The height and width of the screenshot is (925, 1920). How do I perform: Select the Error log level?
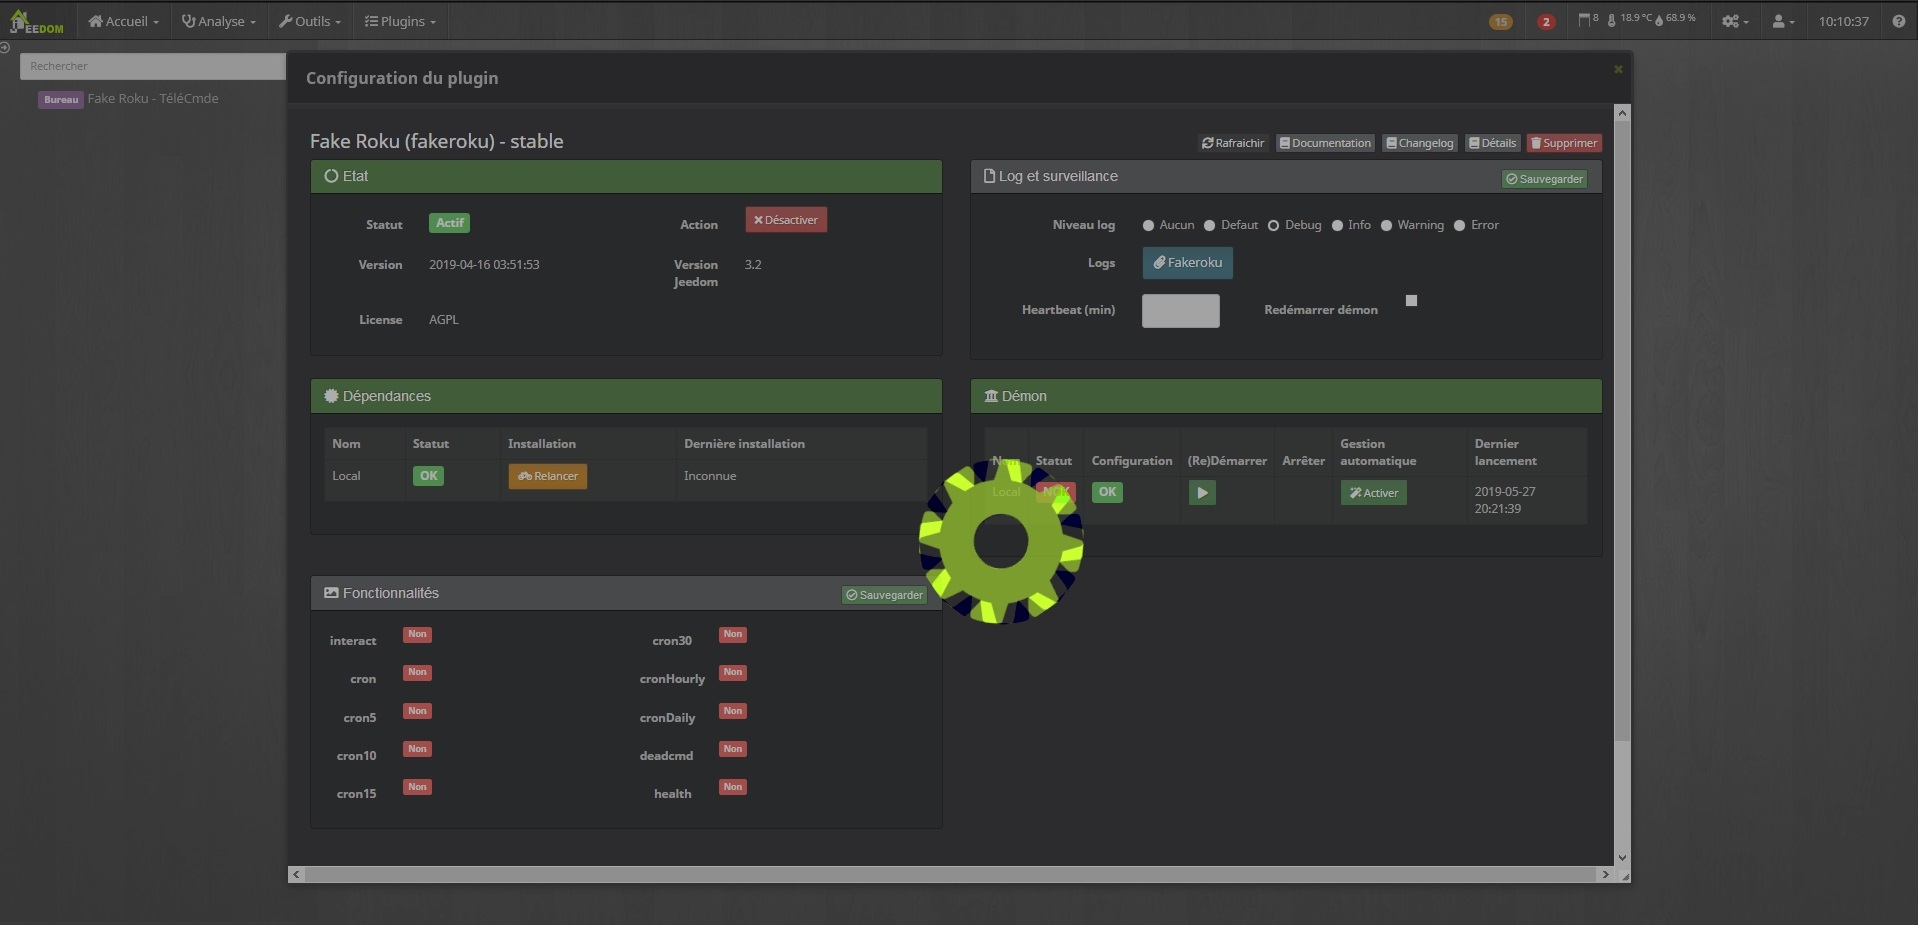[1459, 226]
